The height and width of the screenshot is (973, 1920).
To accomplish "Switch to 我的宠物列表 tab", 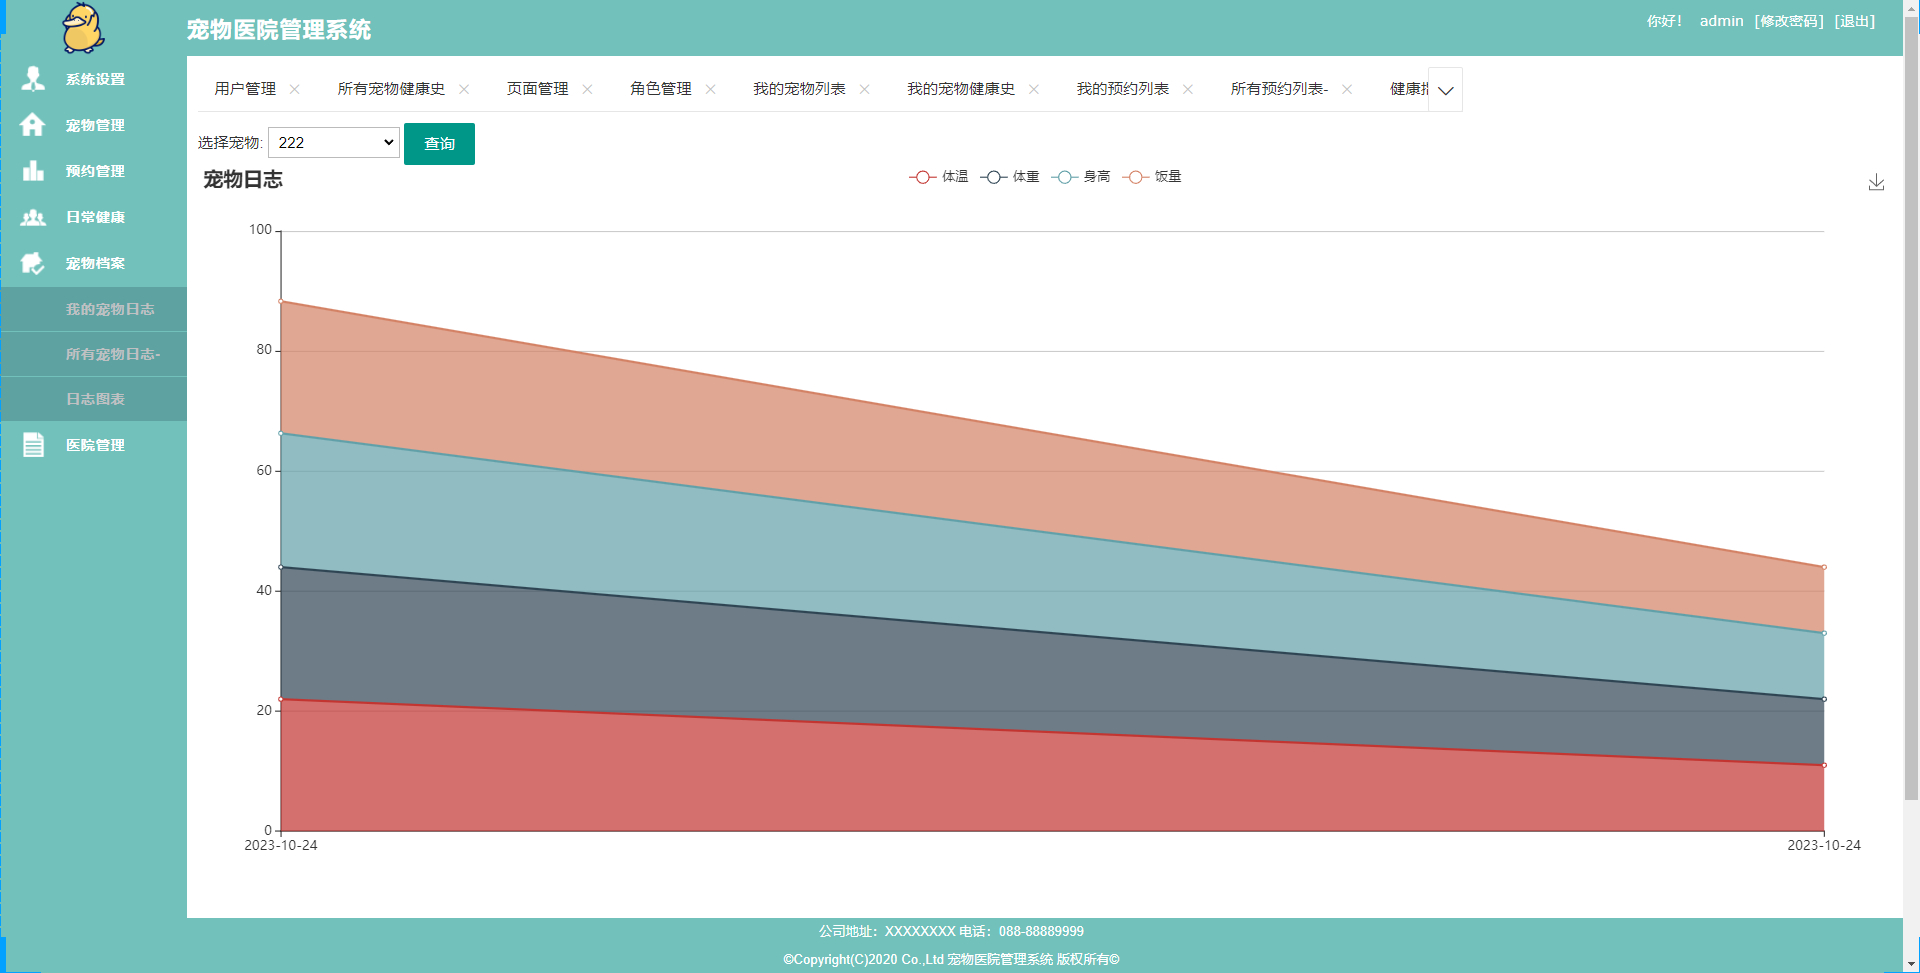I will tap(799, 89).
